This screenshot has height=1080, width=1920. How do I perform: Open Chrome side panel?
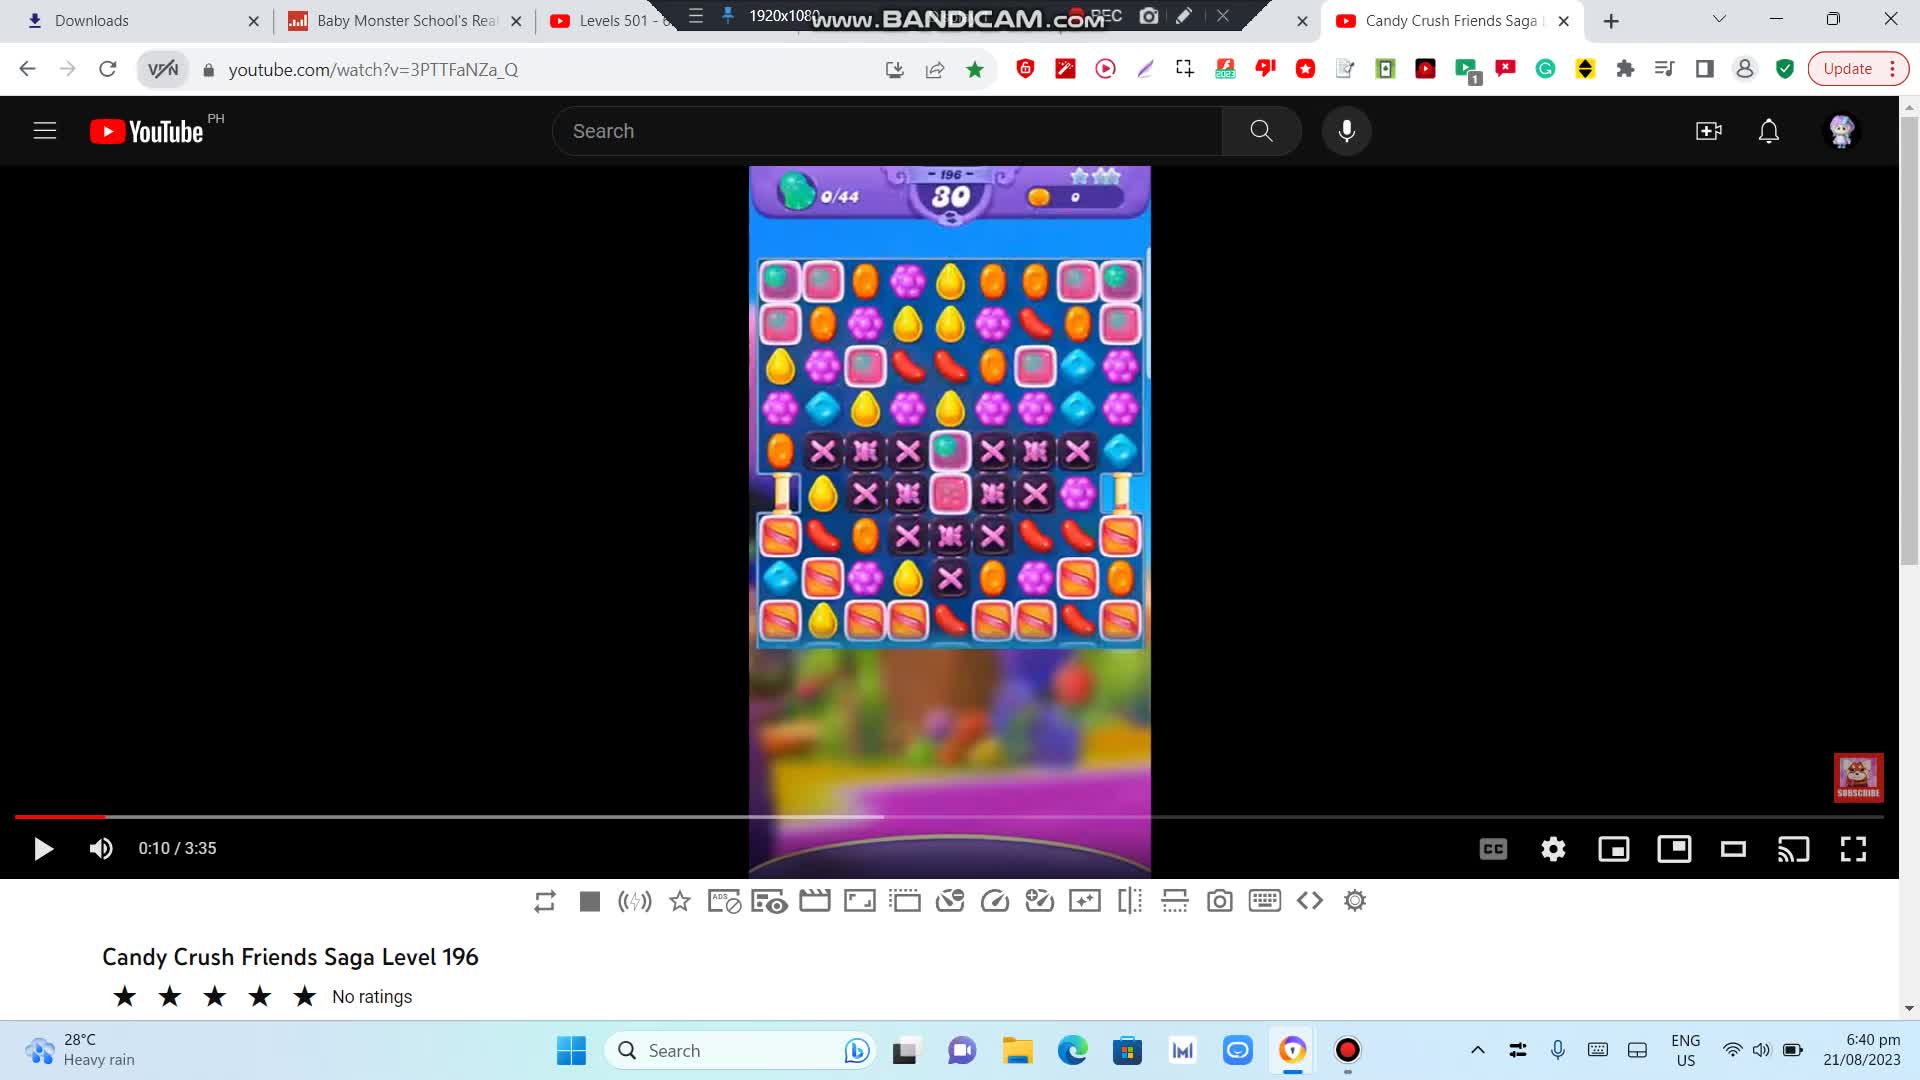click(x=1705, y=69)
